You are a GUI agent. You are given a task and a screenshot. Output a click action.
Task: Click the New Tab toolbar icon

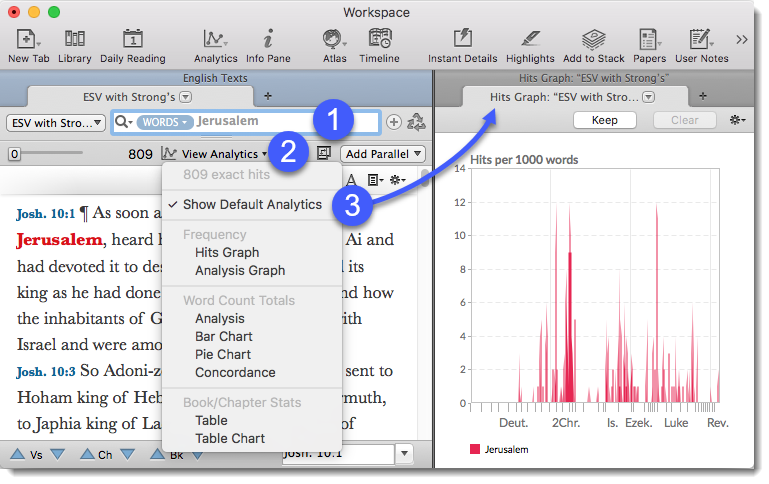pyautogui.click(x=24, y=39)
